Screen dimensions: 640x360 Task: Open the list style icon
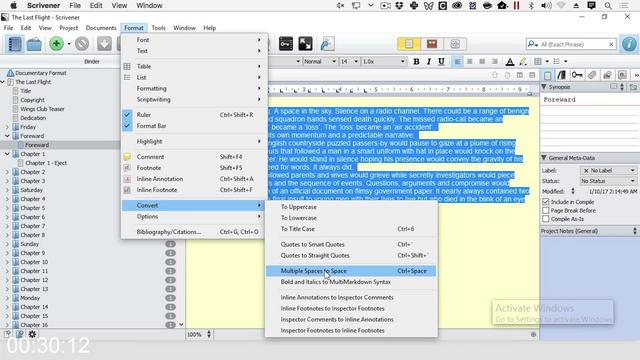pyautogui.click(x=556, y=62)
